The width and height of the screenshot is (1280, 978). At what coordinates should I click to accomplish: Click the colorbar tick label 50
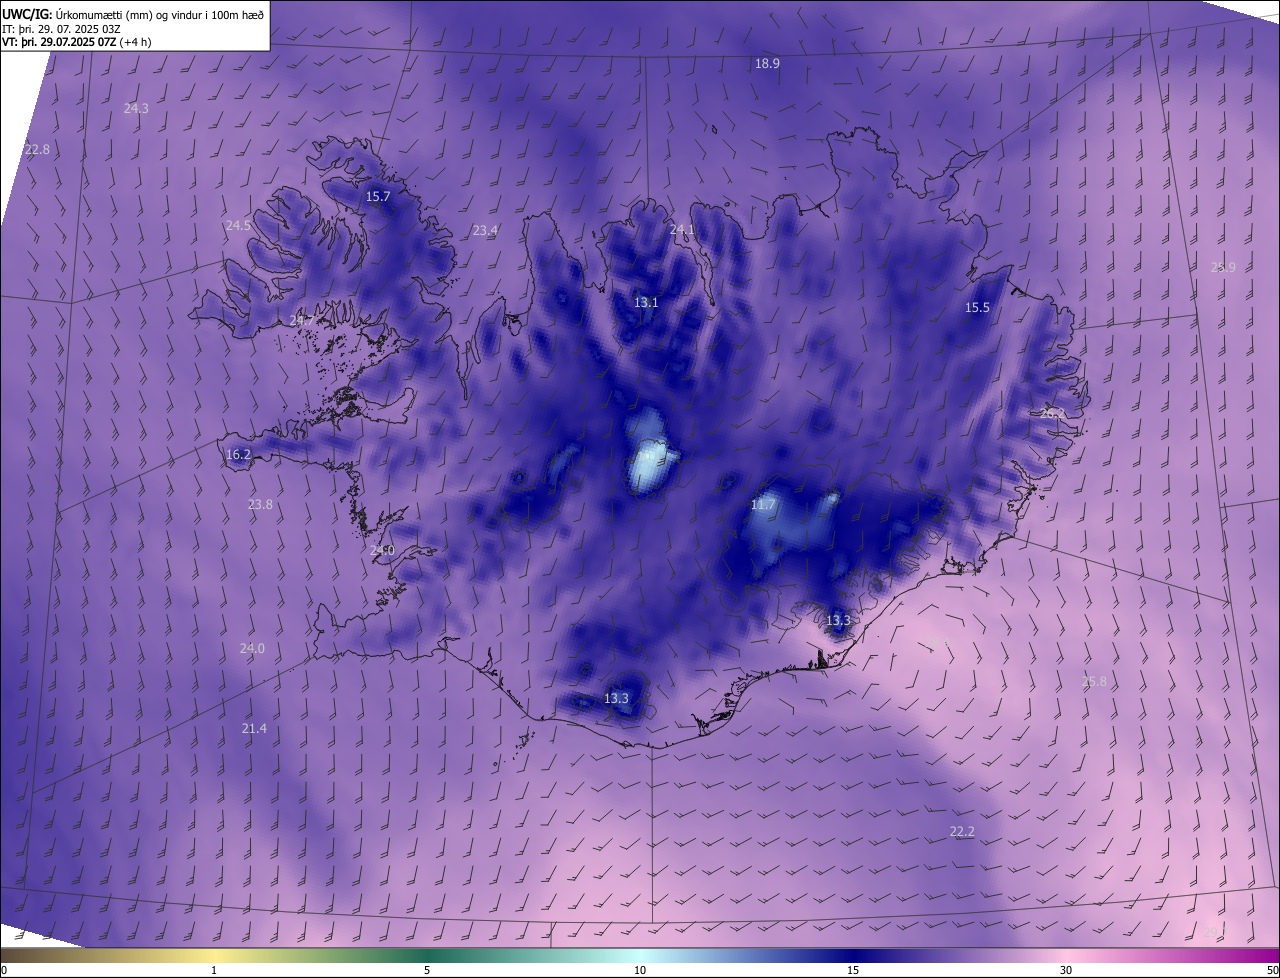tap(1272, 971)
